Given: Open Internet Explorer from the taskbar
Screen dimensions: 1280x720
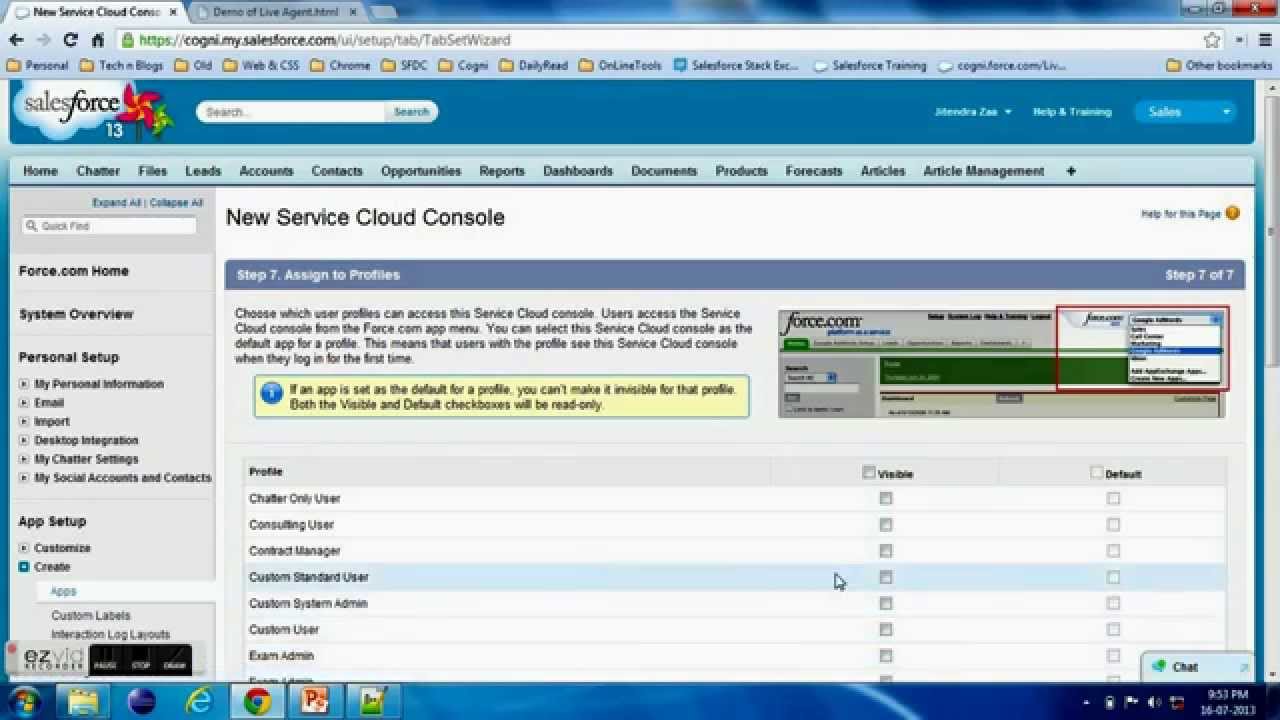Looking at the screenshot, I should (198, 701).
